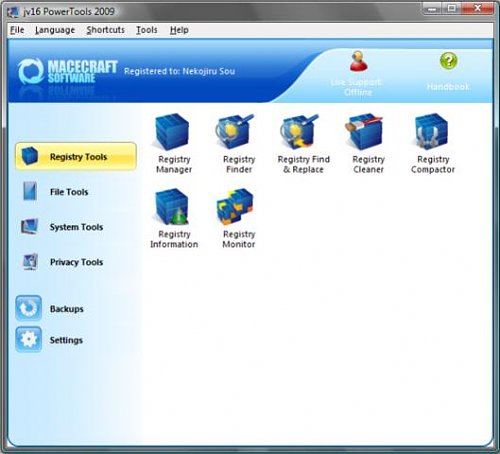Image resolution: width=500 pixels, height=454 pixels.
Task: Select the Registry Tools category label
Action: [x=78, y=157]
